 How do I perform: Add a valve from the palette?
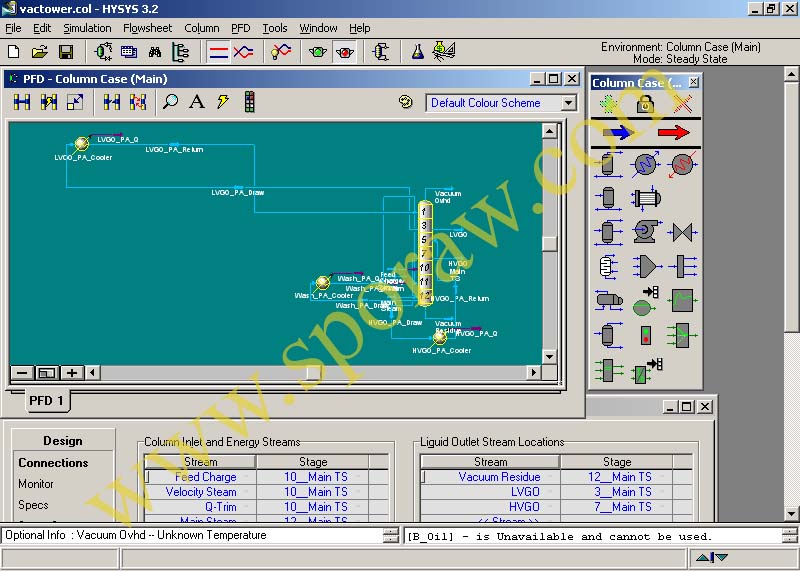point(683,233)
